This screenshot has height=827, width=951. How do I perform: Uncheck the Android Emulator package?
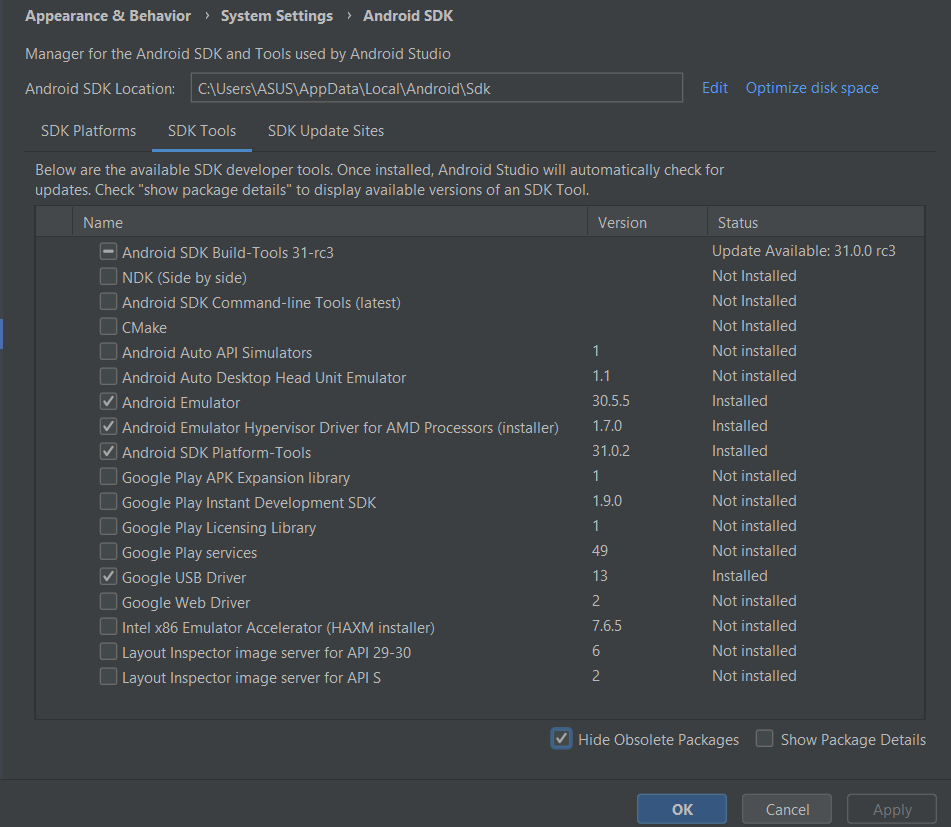108,402
